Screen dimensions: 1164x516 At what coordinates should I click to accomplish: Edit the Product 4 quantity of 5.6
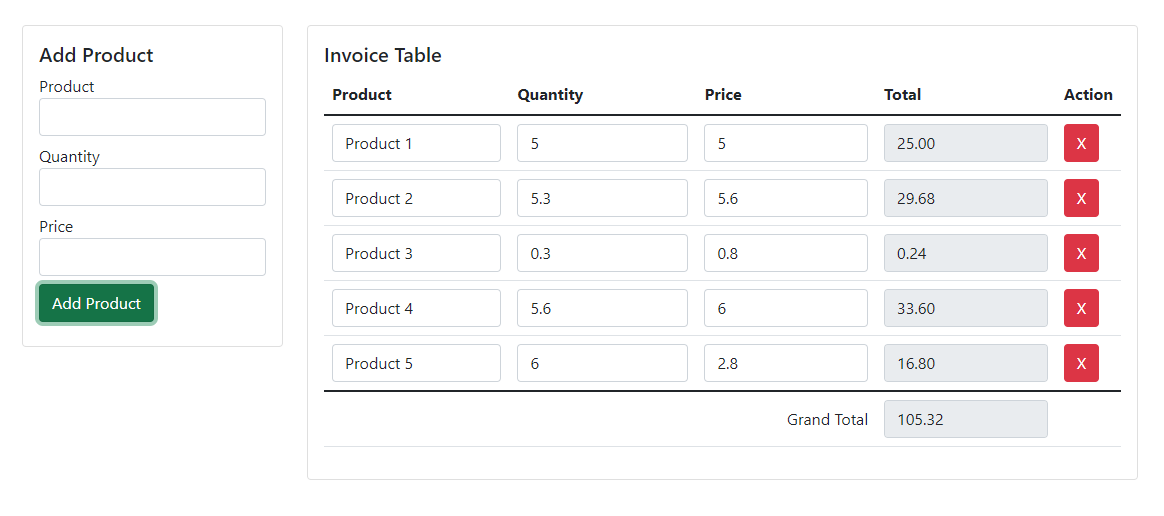[x=602, y=308]
